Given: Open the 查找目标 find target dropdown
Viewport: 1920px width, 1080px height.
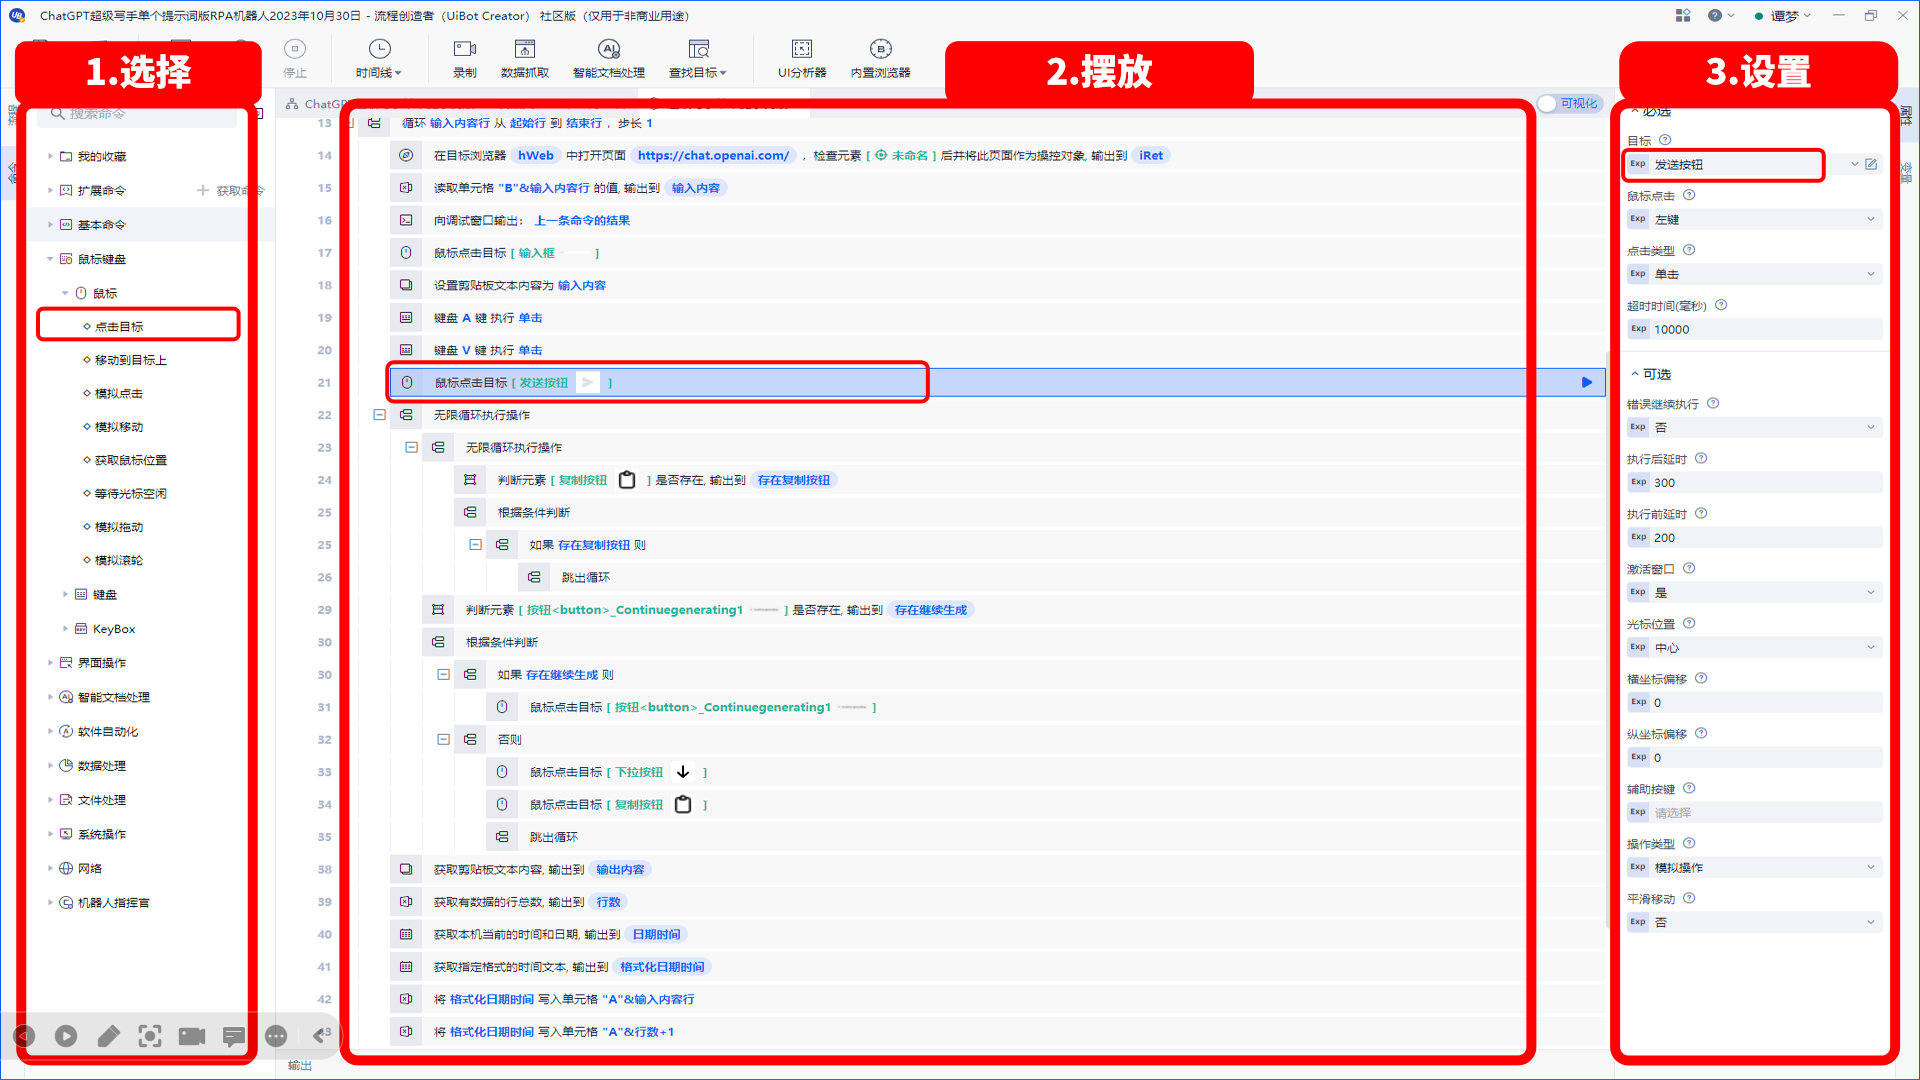Looking at the screenshot, I should click(698, 58).
